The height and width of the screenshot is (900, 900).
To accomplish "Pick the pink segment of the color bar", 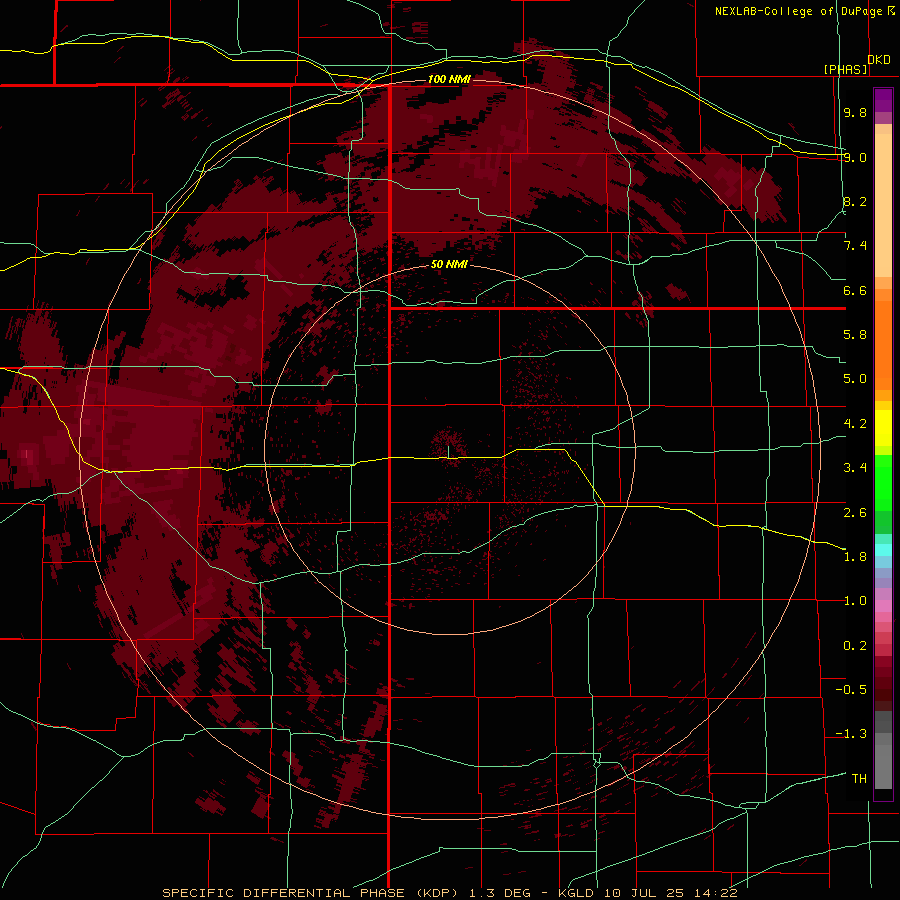I will tap(883, 606).
